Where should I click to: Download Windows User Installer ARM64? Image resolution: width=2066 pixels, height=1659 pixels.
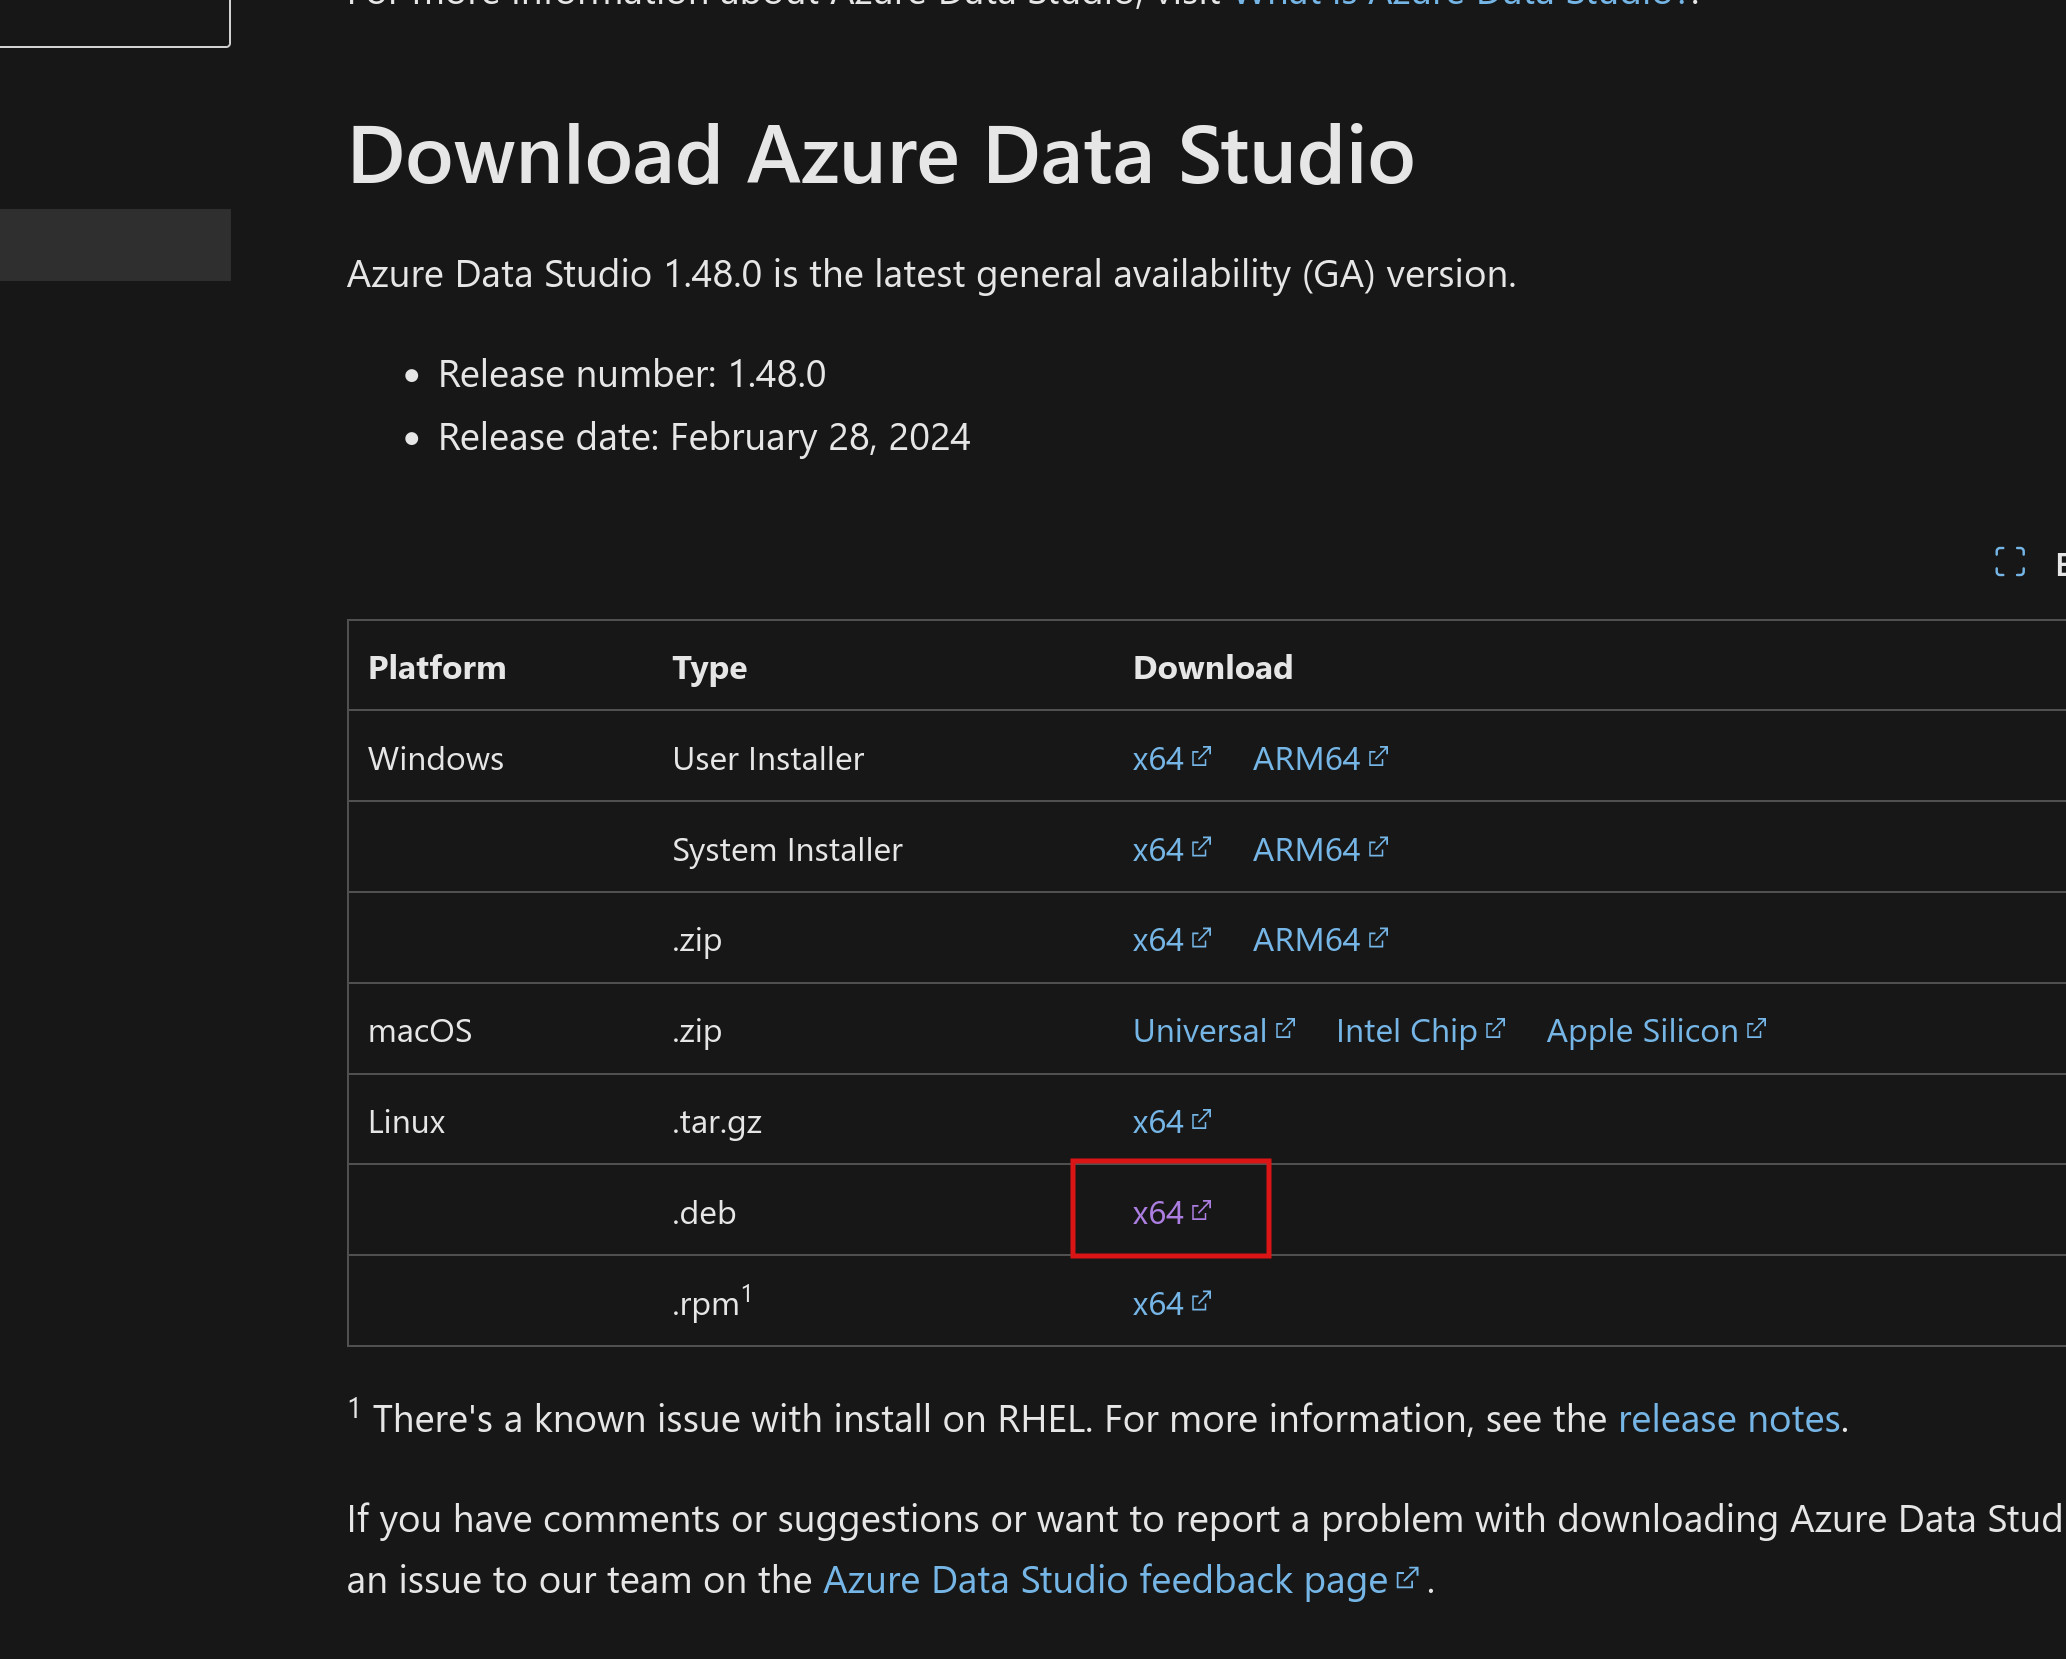[x=1306, y=759]
